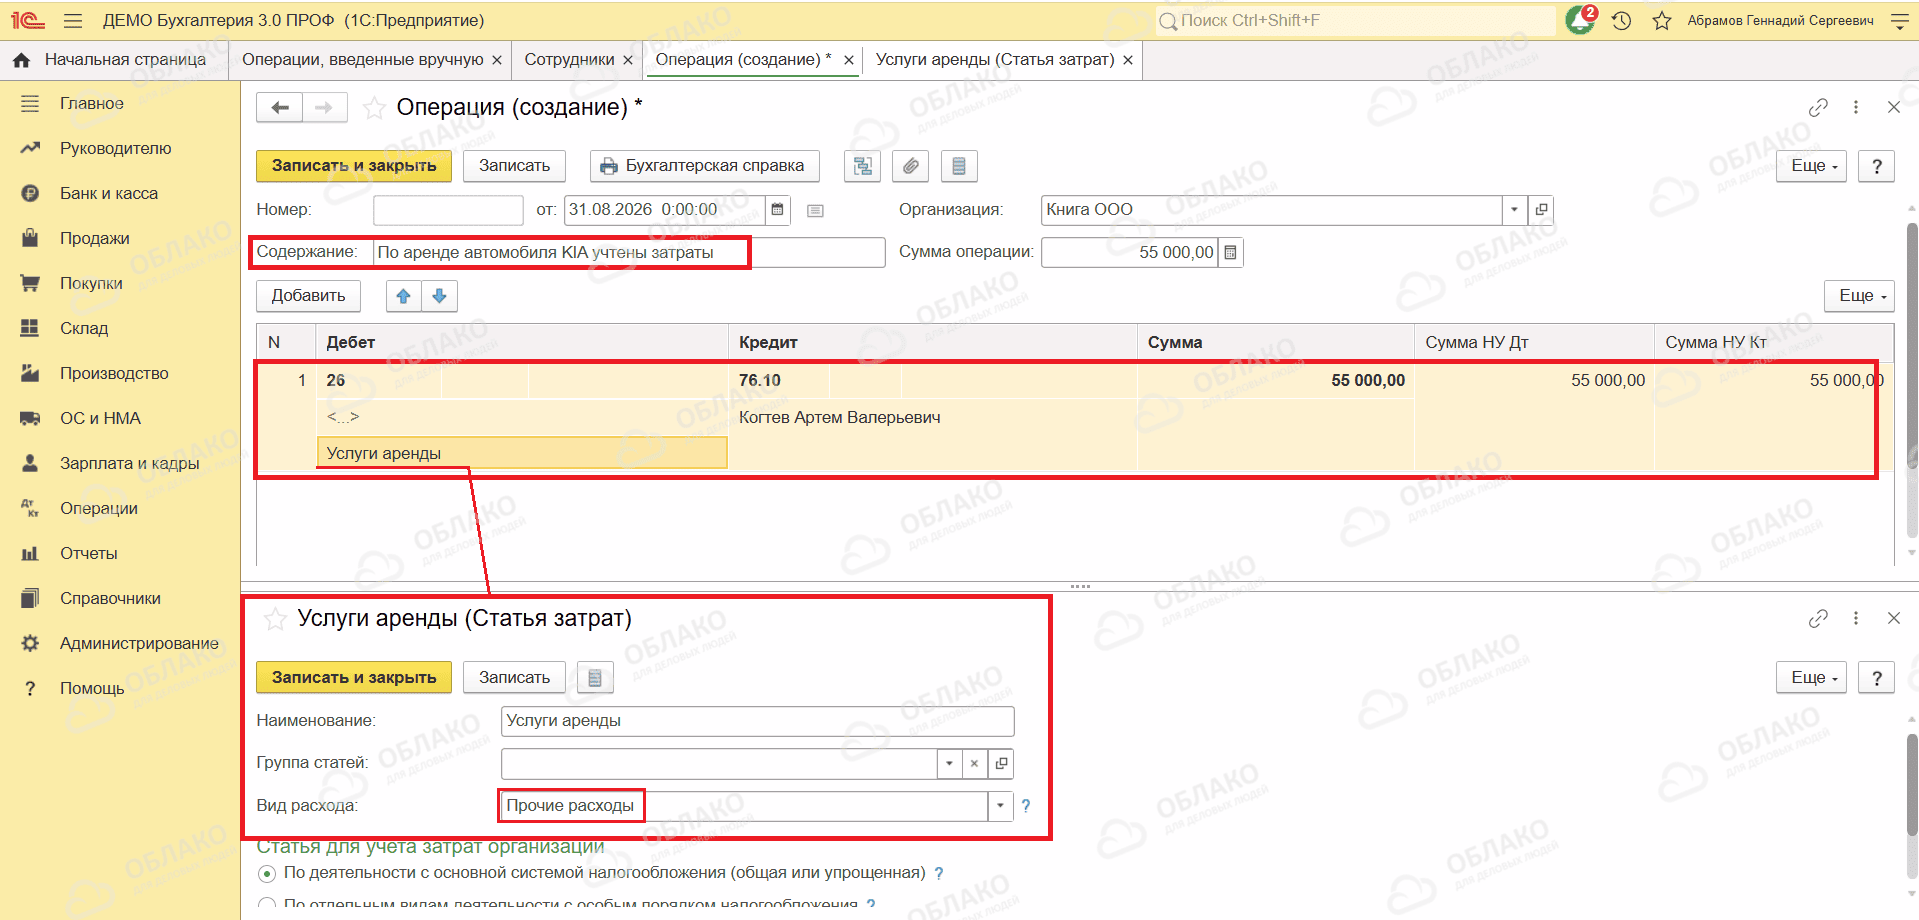Click Операции section gear-formula icon in sidebar
Viewport: 1919px width, 920px height.
click(x=30, y=508)
